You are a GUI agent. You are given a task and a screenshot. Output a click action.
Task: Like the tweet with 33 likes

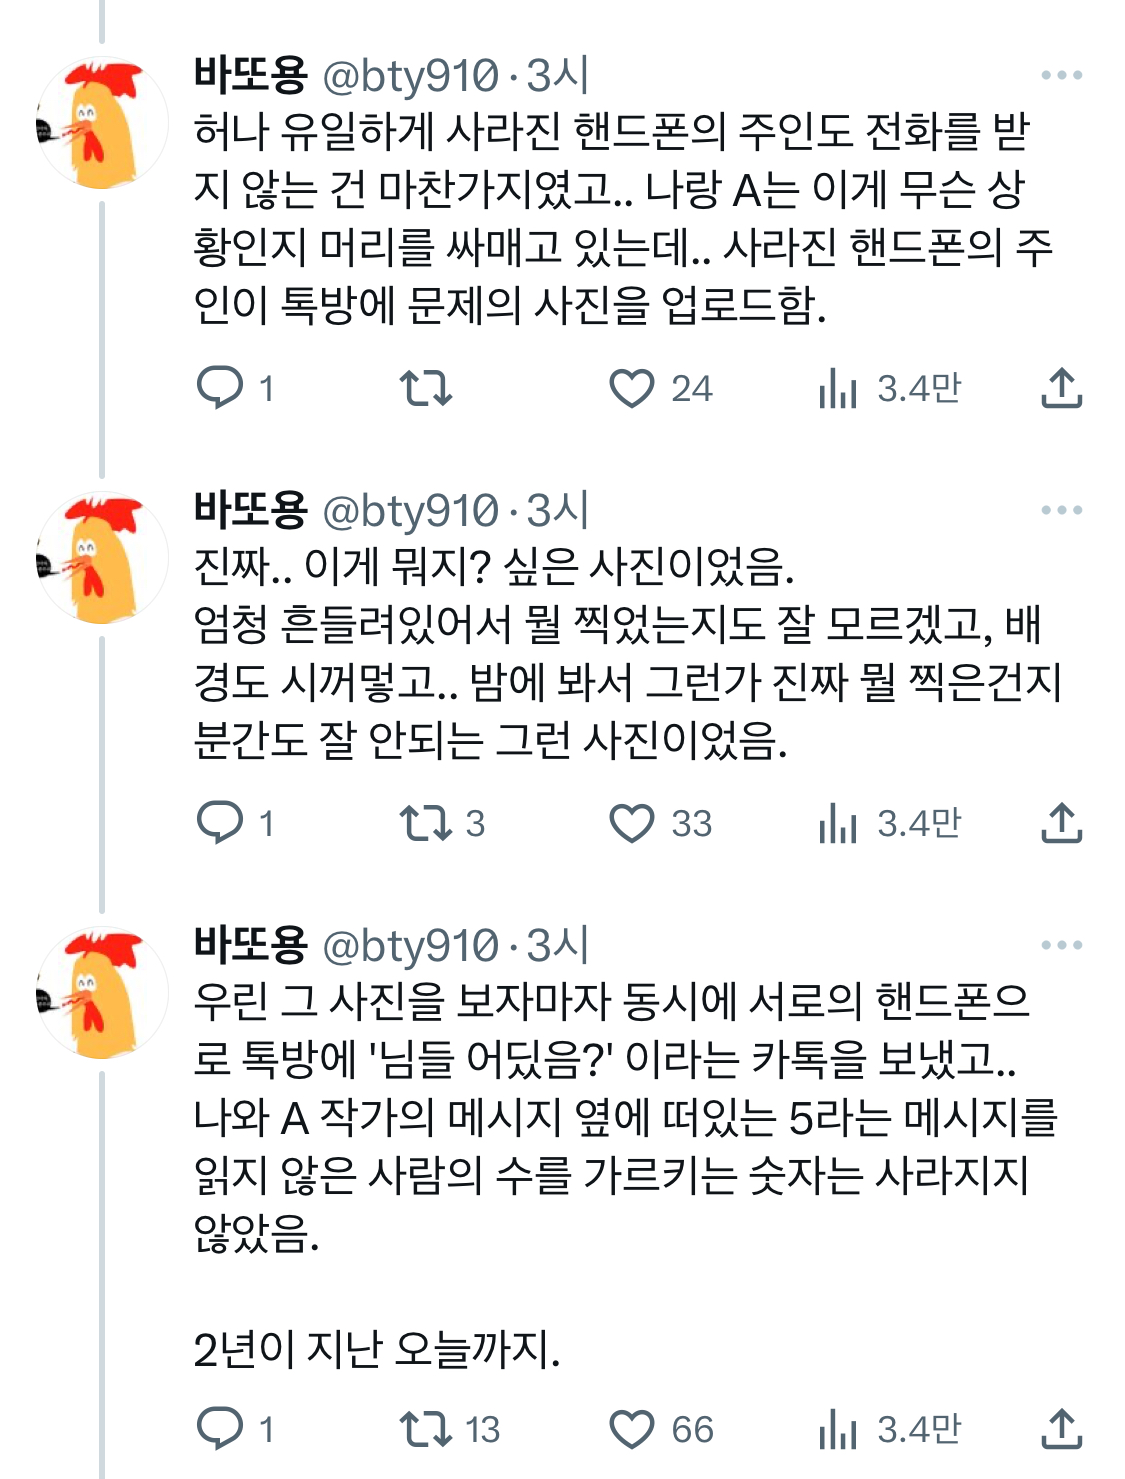(632, 823)
